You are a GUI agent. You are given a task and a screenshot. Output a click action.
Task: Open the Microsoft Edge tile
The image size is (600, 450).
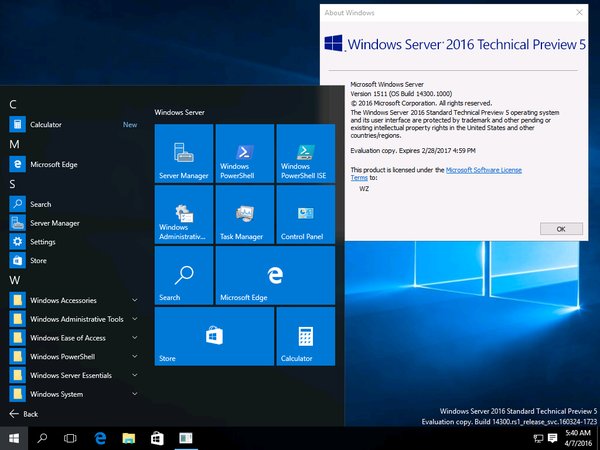pos(275,276)
